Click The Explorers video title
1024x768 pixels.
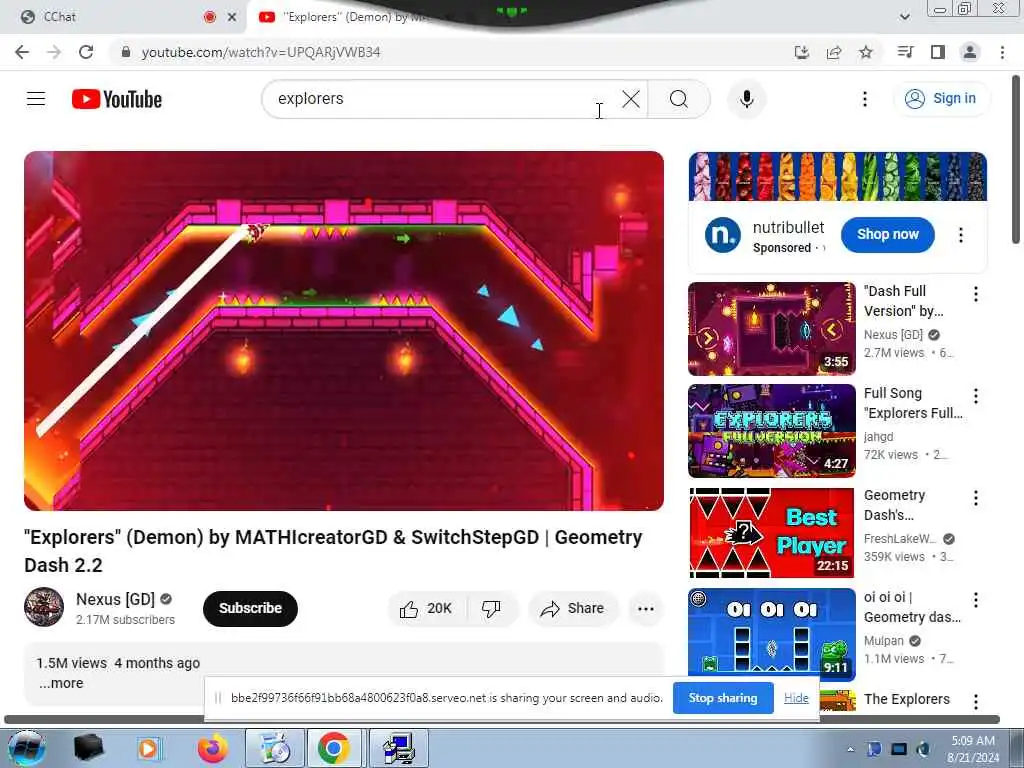[x=906, y=699]
